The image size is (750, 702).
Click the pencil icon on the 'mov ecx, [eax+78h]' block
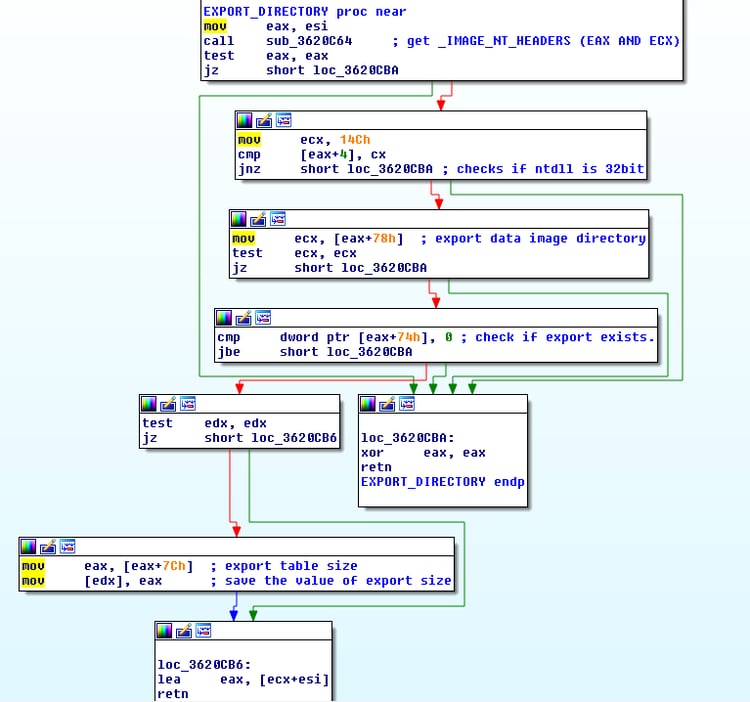pyautogui.click(x=258, y=218)
